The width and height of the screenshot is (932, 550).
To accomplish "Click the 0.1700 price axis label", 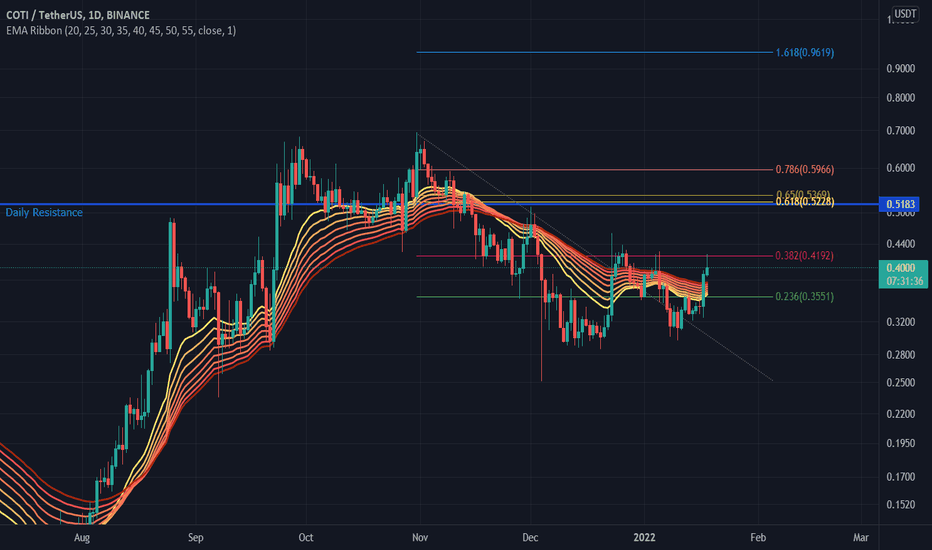I will tap(900, 477).
